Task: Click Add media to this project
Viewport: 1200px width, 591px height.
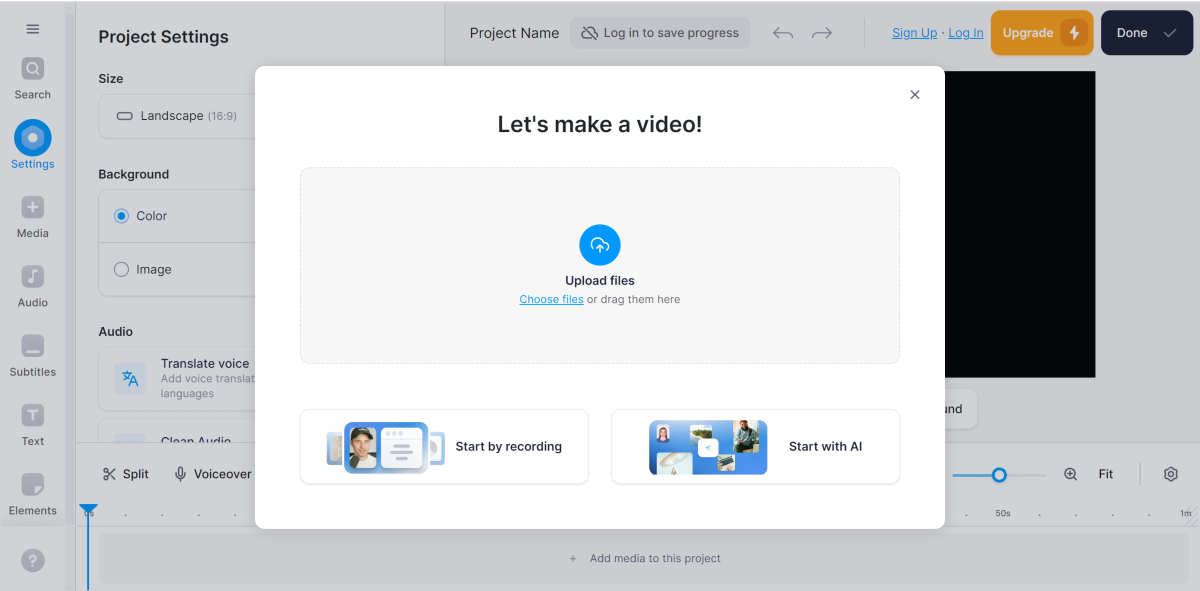Action: pyautogui.click(x=645, y=558)
